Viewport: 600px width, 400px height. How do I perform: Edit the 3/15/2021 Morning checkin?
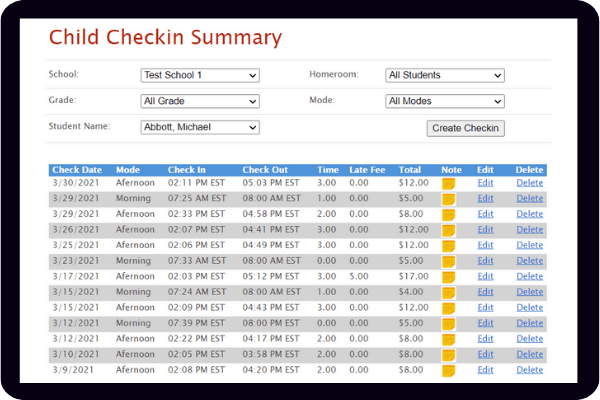[486, 292]
